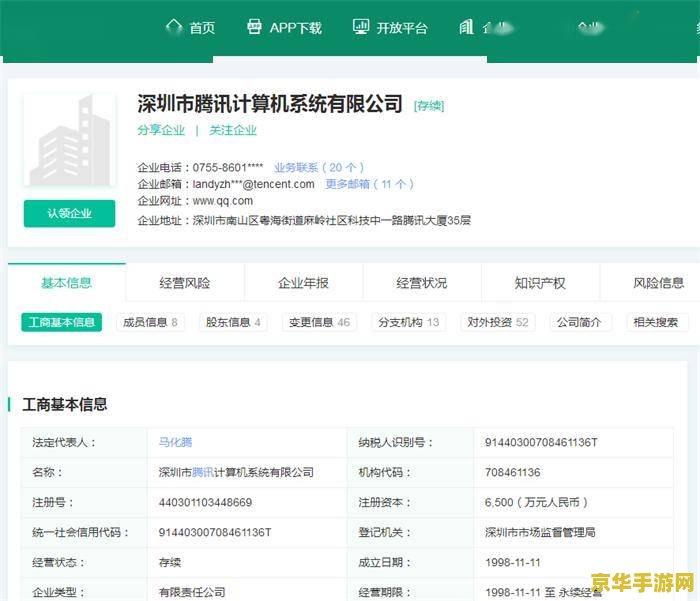The height and width of the screenshot is (601, 700).
Task: Click organization code 708461136
Action: click(512, 472)
